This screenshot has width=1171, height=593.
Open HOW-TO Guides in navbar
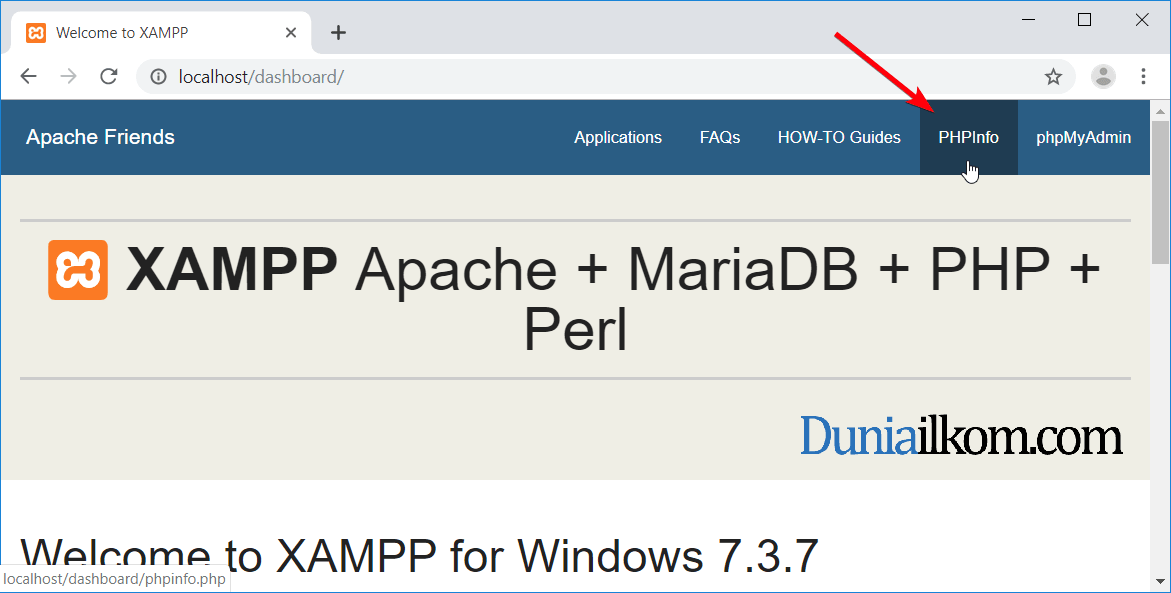coord(839,137)
